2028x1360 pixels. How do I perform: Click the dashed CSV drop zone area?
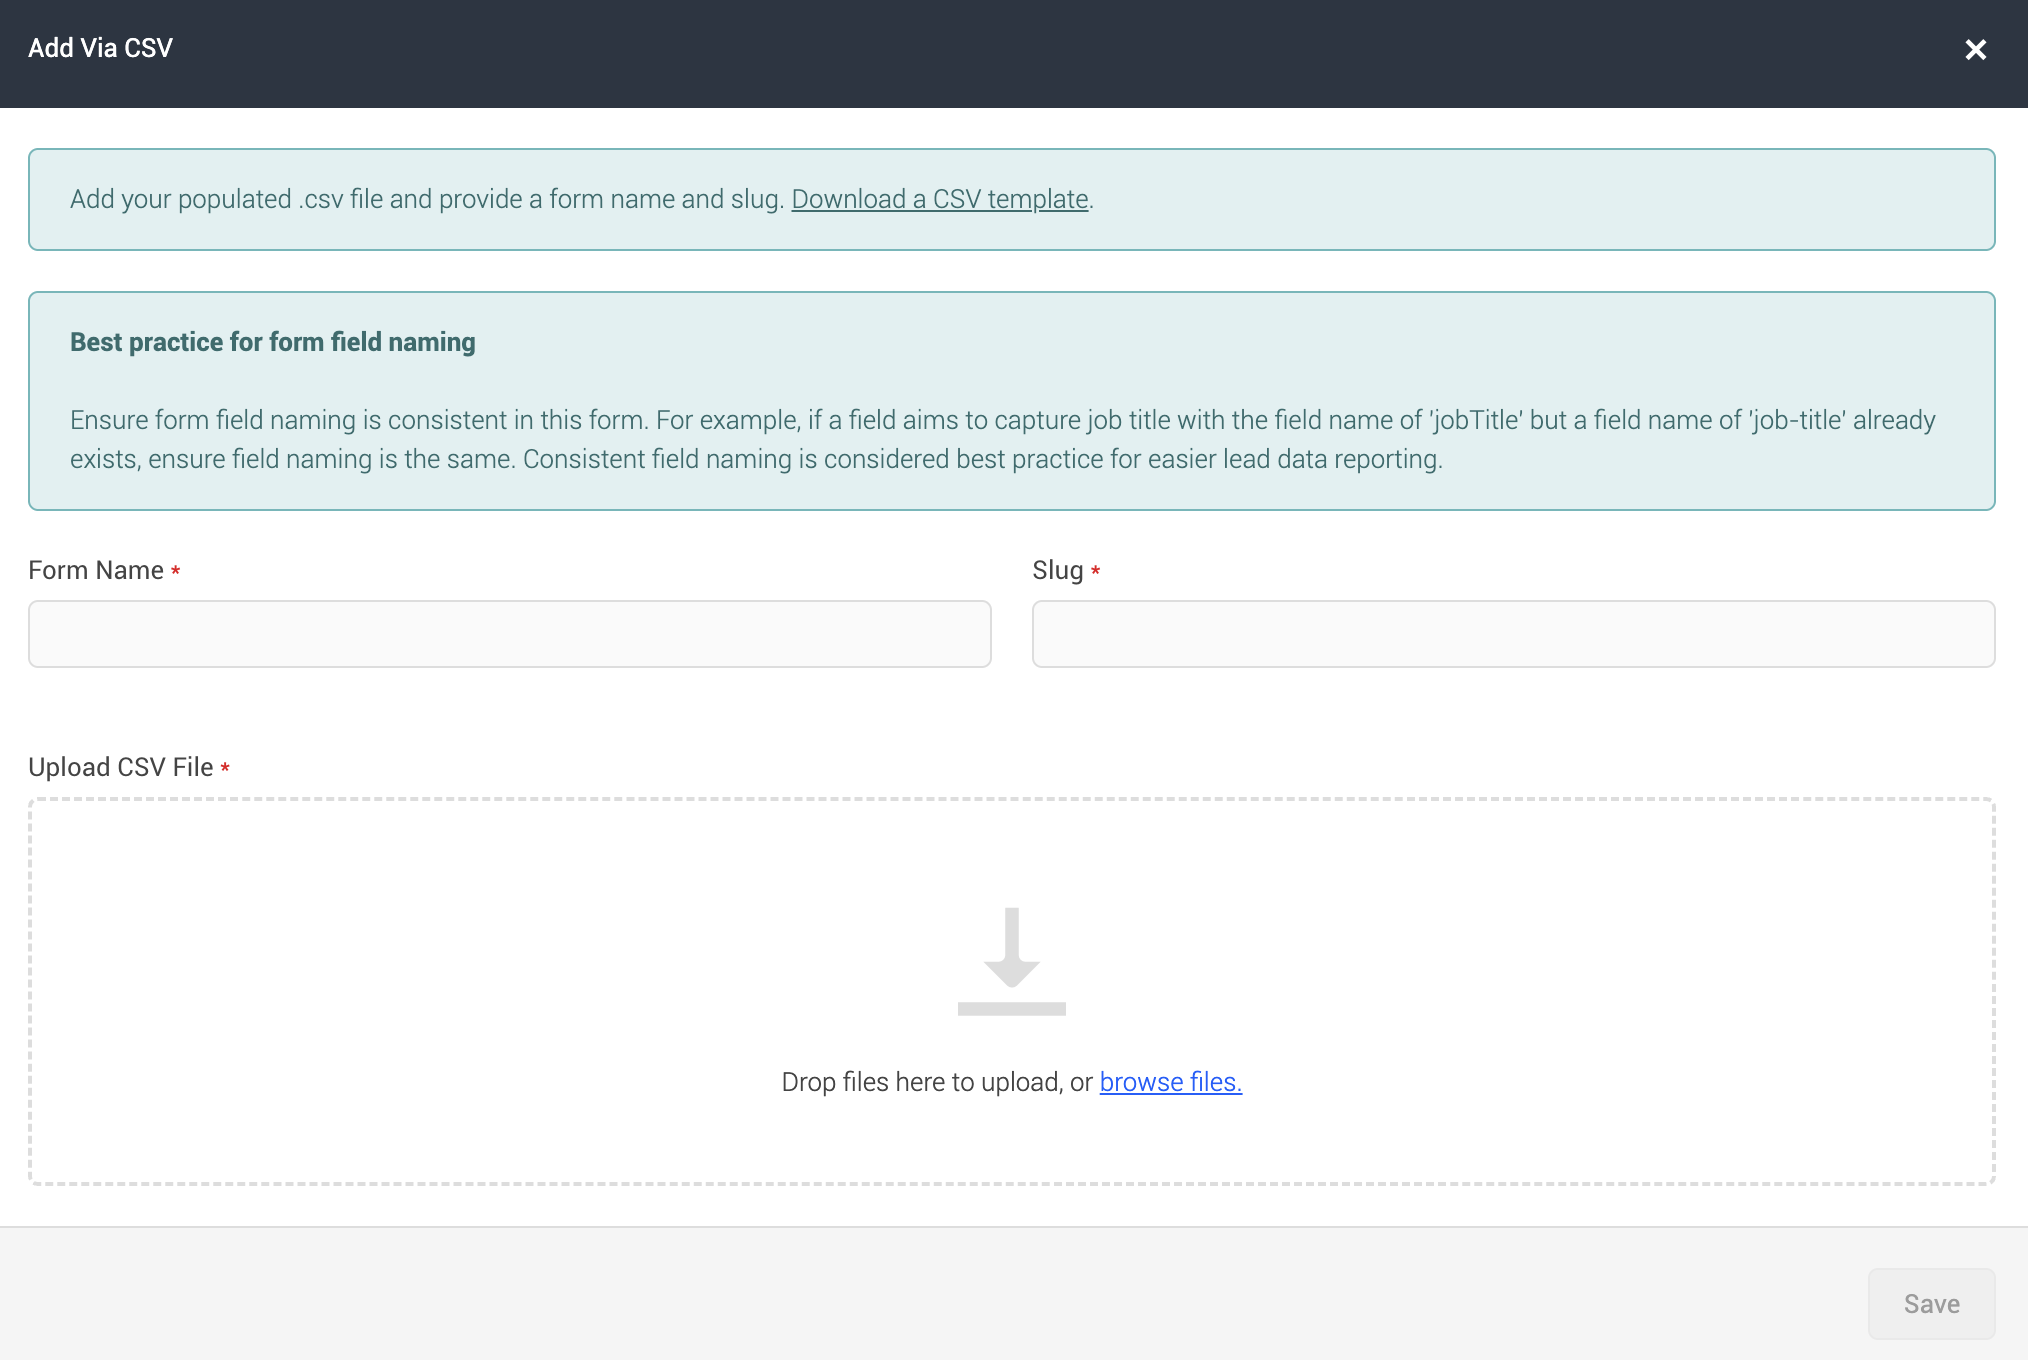1012,990
